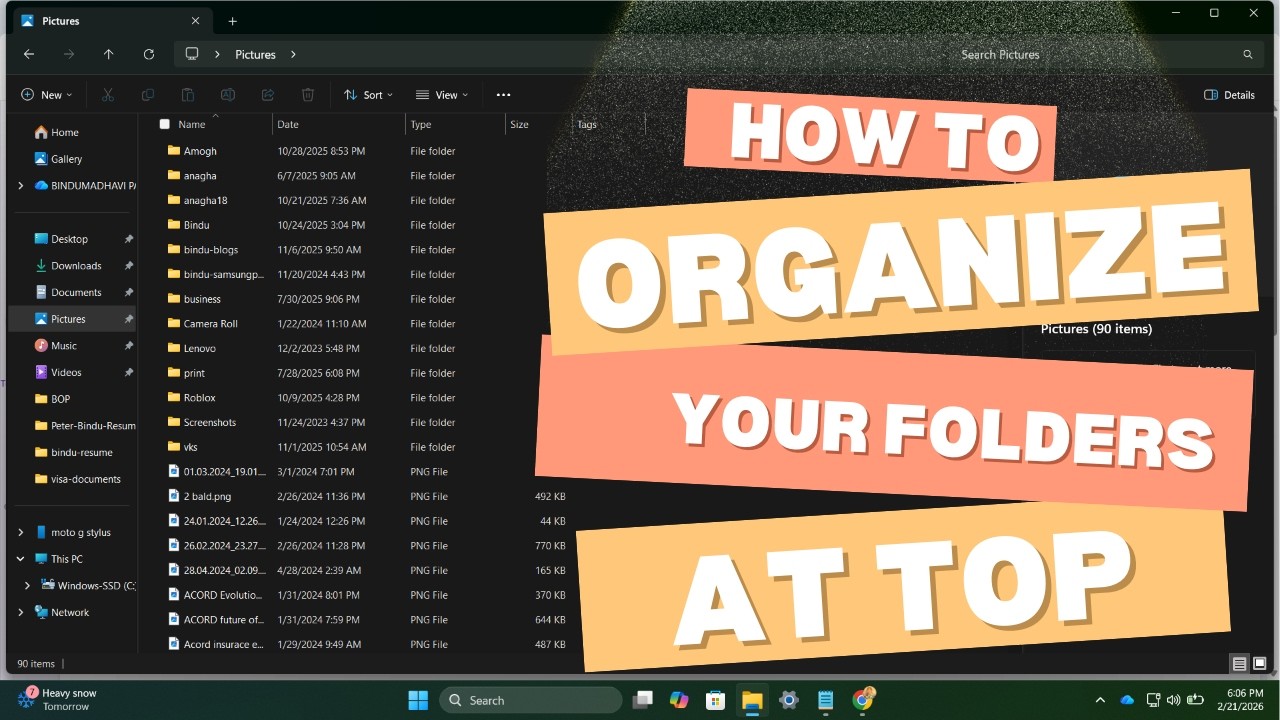1280x720 pixels.
Task: Click the search magnifier icon
Action: pos(1247,55)
